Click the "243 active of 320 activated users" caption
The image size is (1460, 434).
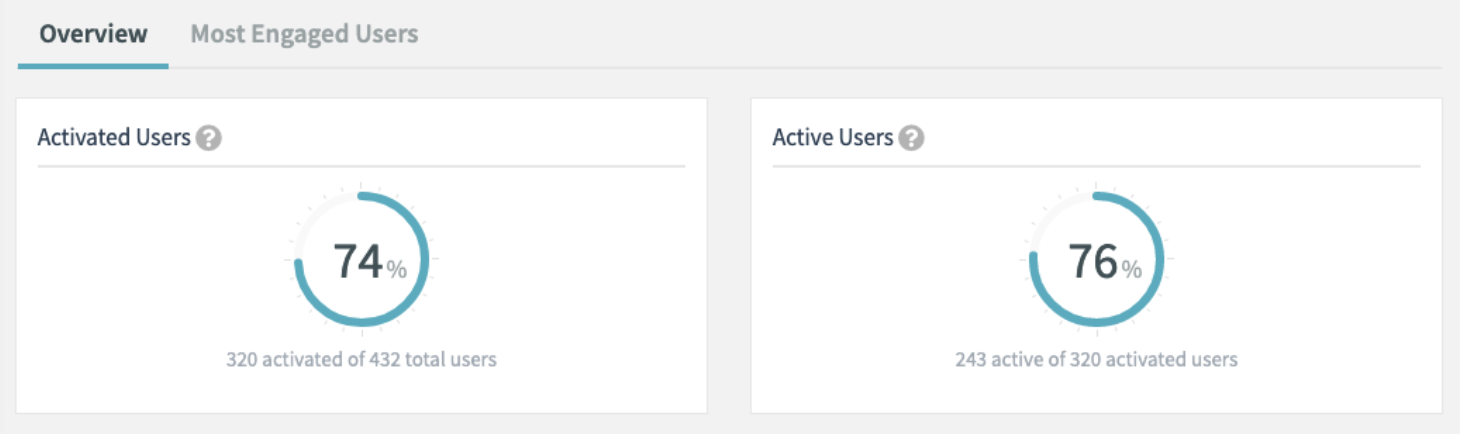point(1096,359)
